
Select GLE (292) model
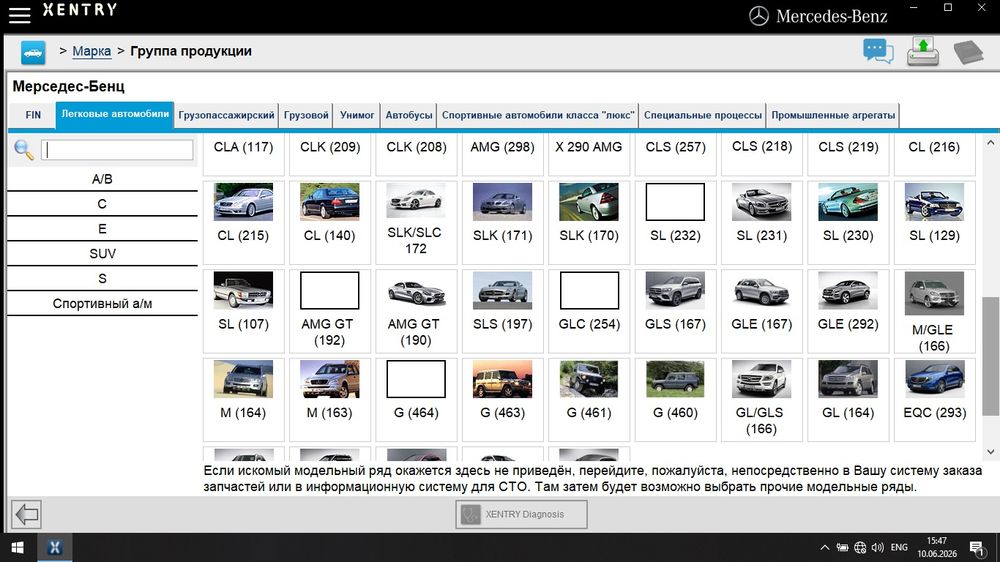[x=848, y=311]
